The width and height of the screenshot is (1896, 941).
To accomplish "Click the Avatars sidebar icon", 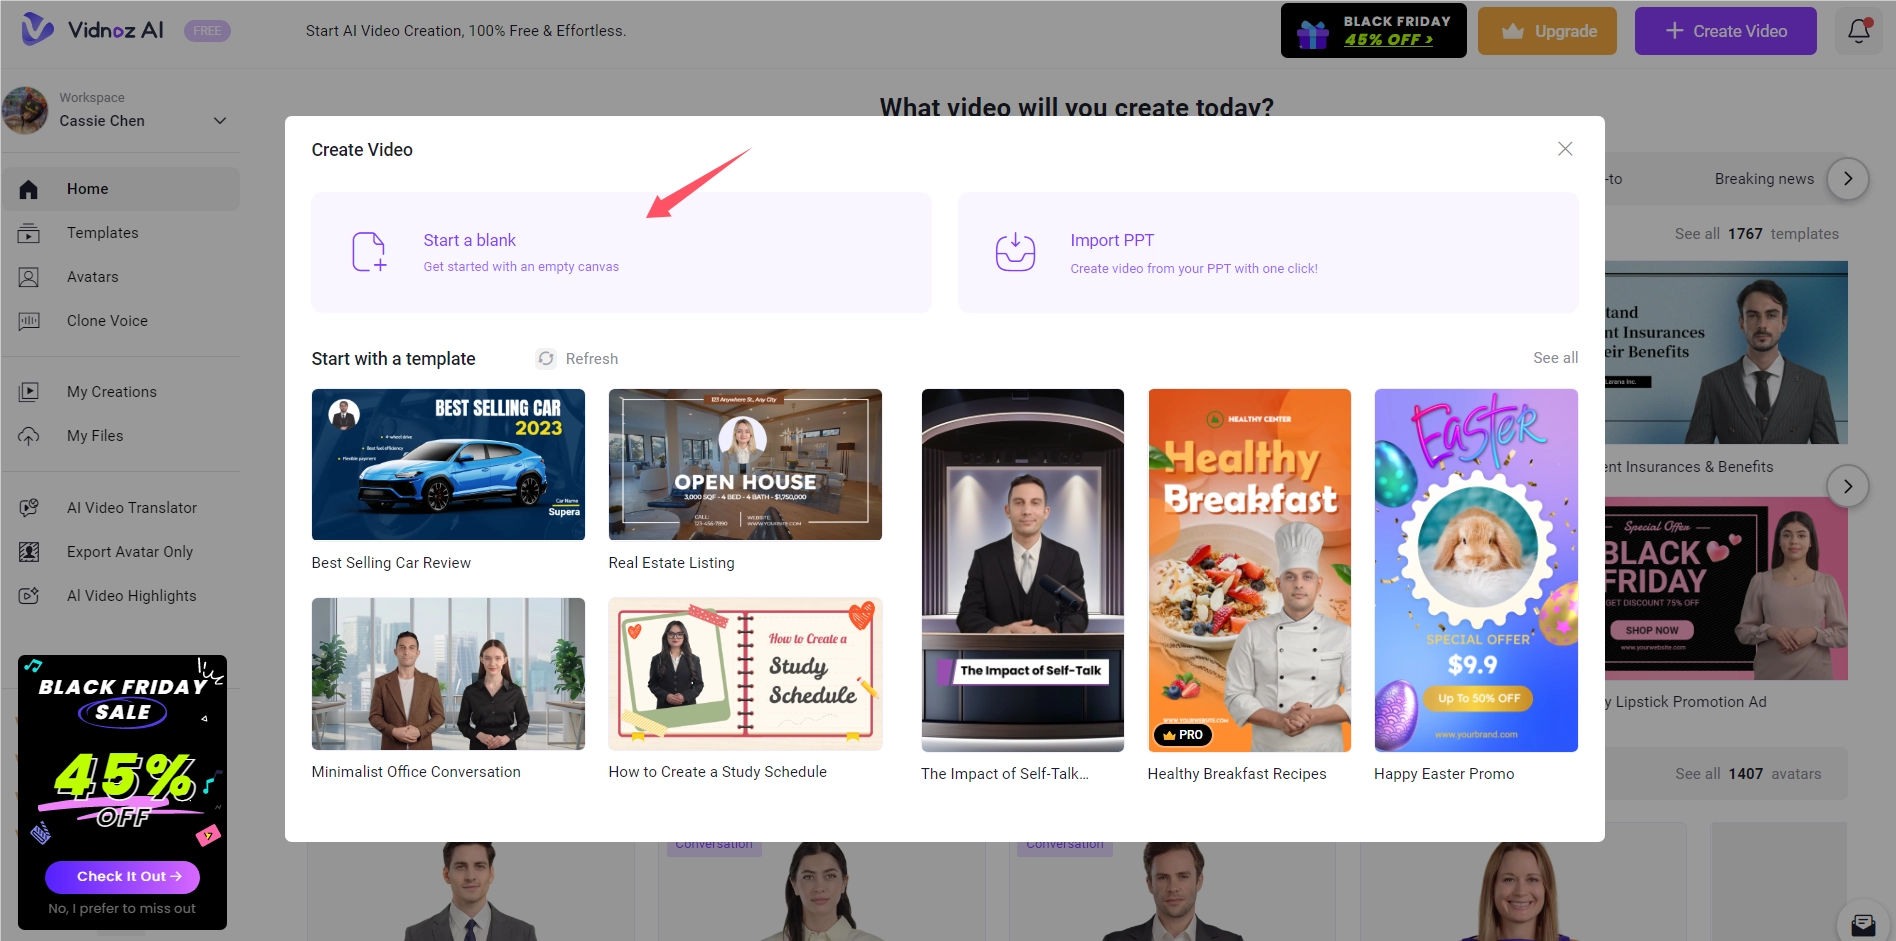I will [29, 277].
